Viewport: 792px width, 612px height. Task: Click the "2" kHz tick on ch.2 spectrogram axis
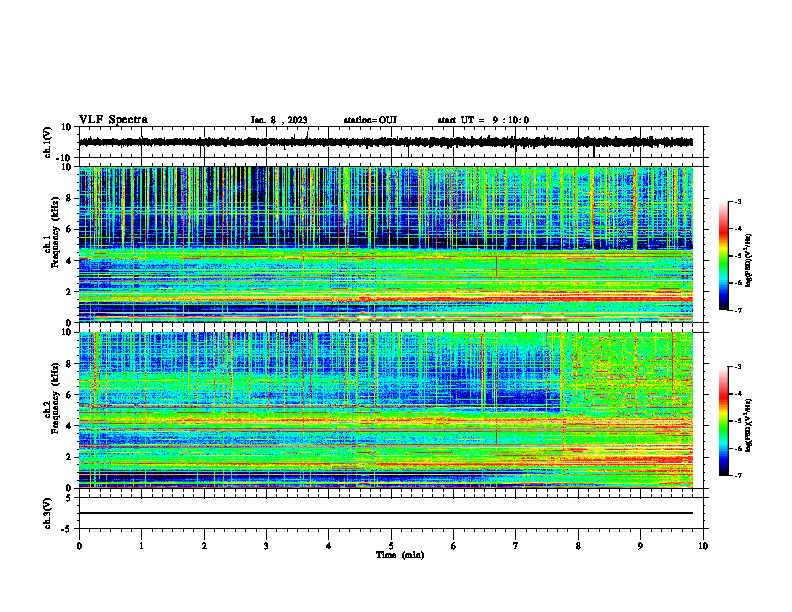[70, 457]
